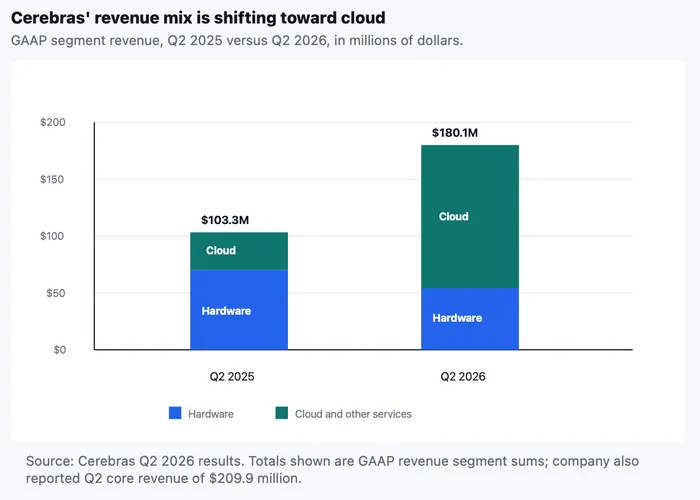
Task: Click the "$103.3M" total label
Action: tap(225, 220)
